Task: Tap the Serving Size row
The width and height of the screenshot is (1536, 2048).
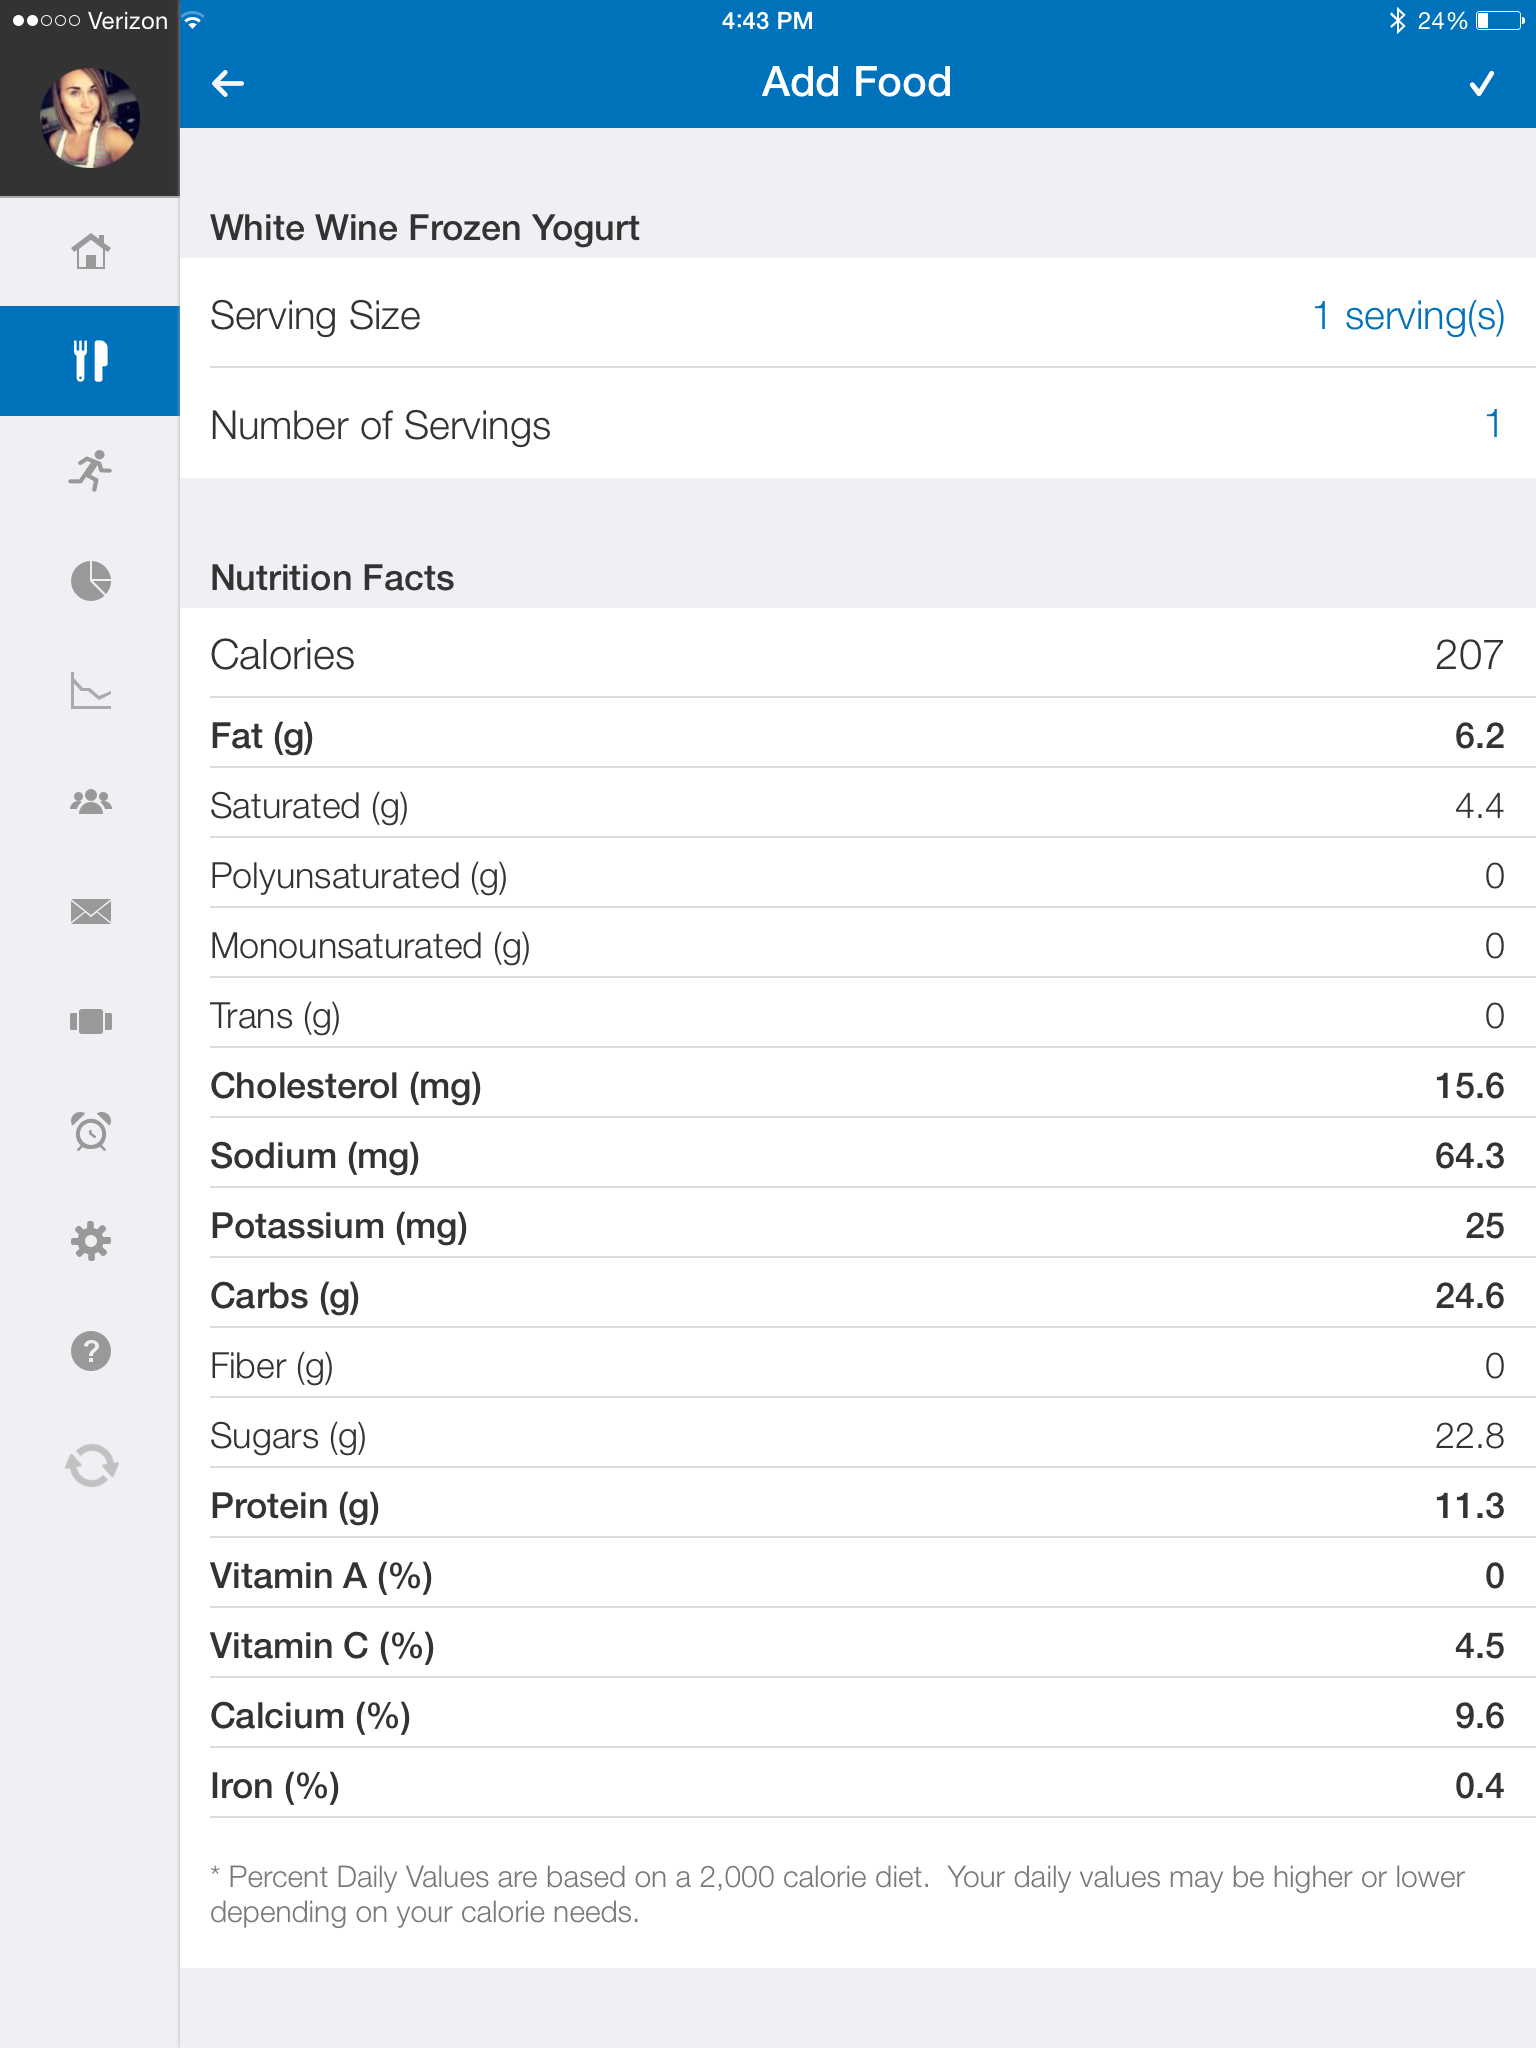Action: 316,316
